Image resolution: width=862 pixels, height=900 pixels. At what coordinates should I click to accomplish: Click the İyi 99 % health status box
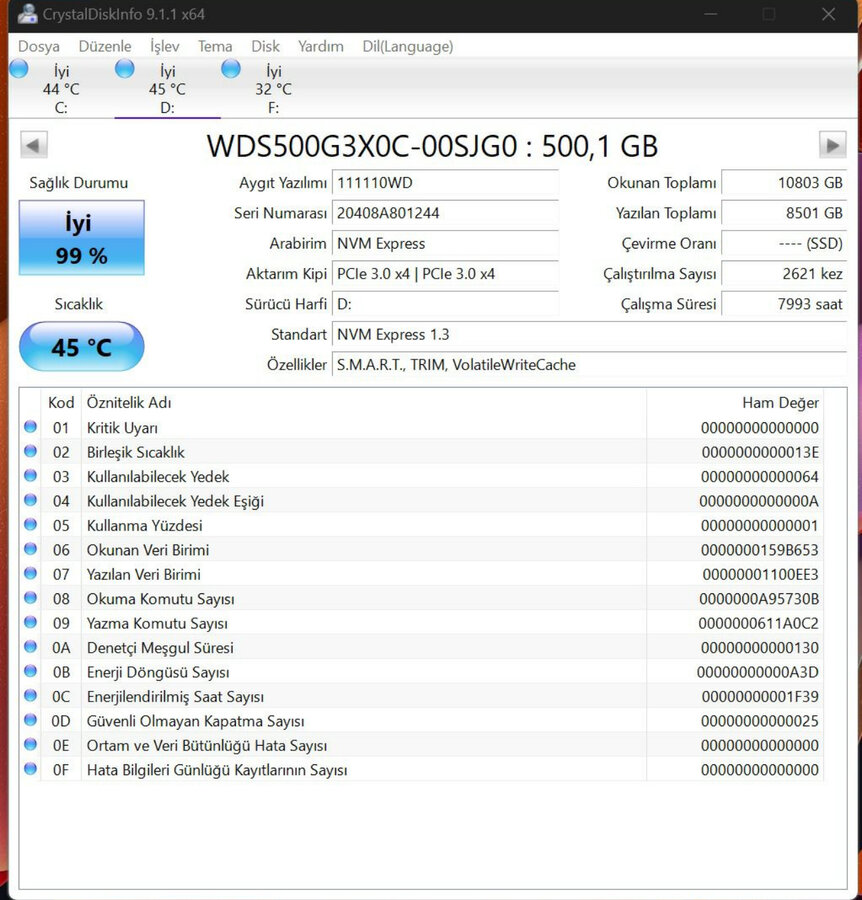tap(81, 238)
